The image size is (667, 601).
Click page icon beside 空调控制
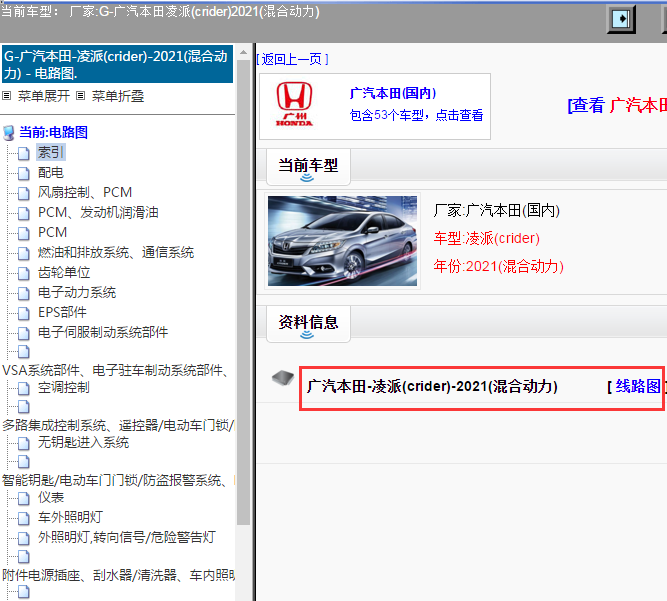24,388
